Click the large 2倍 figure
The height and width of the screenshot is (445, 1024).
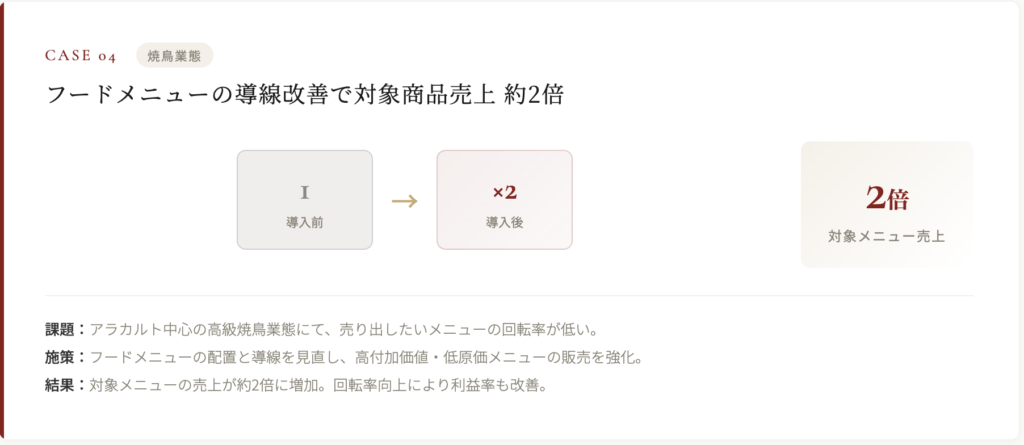886,198
